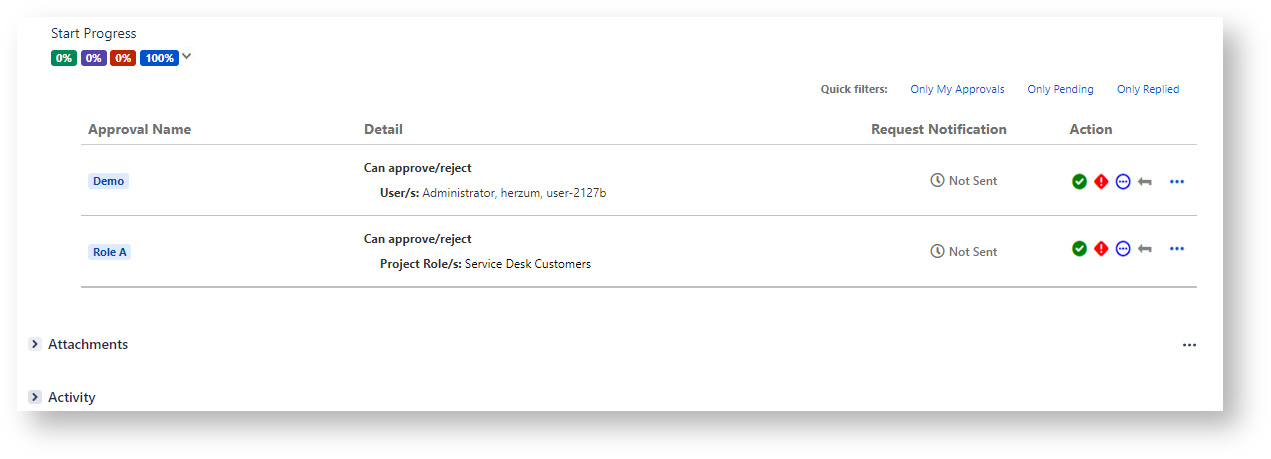Click the blue 100% progress badge
1271x459 pixels.
point(159,58)
